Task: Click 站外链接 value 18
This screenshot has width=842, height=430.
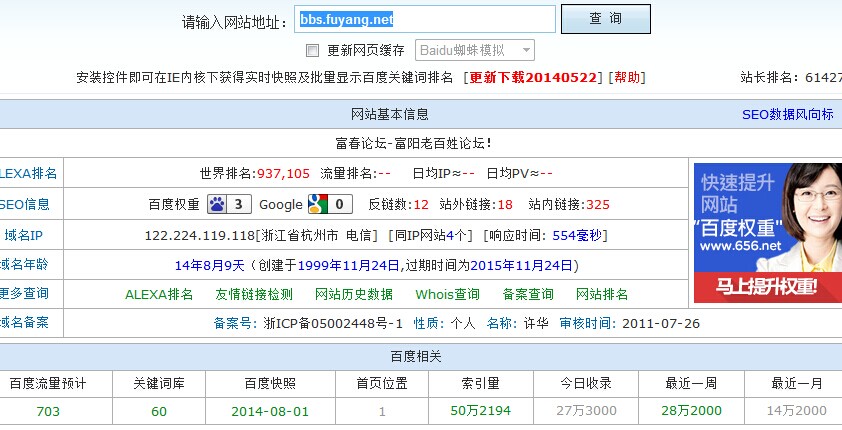Action: point(505,205)
